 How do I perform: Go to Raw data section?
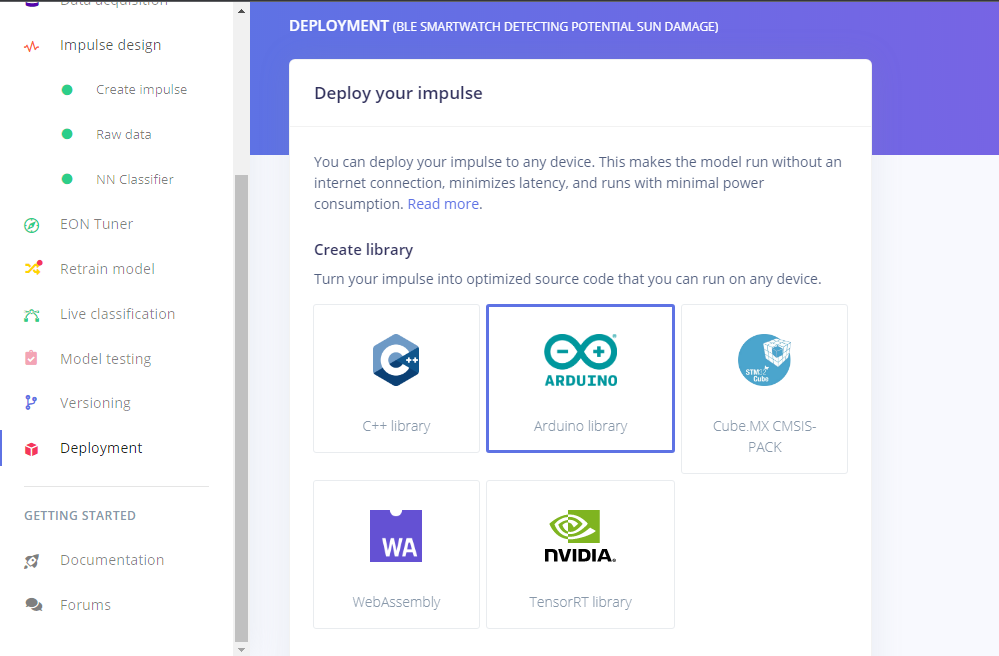(x=124, y=134)
